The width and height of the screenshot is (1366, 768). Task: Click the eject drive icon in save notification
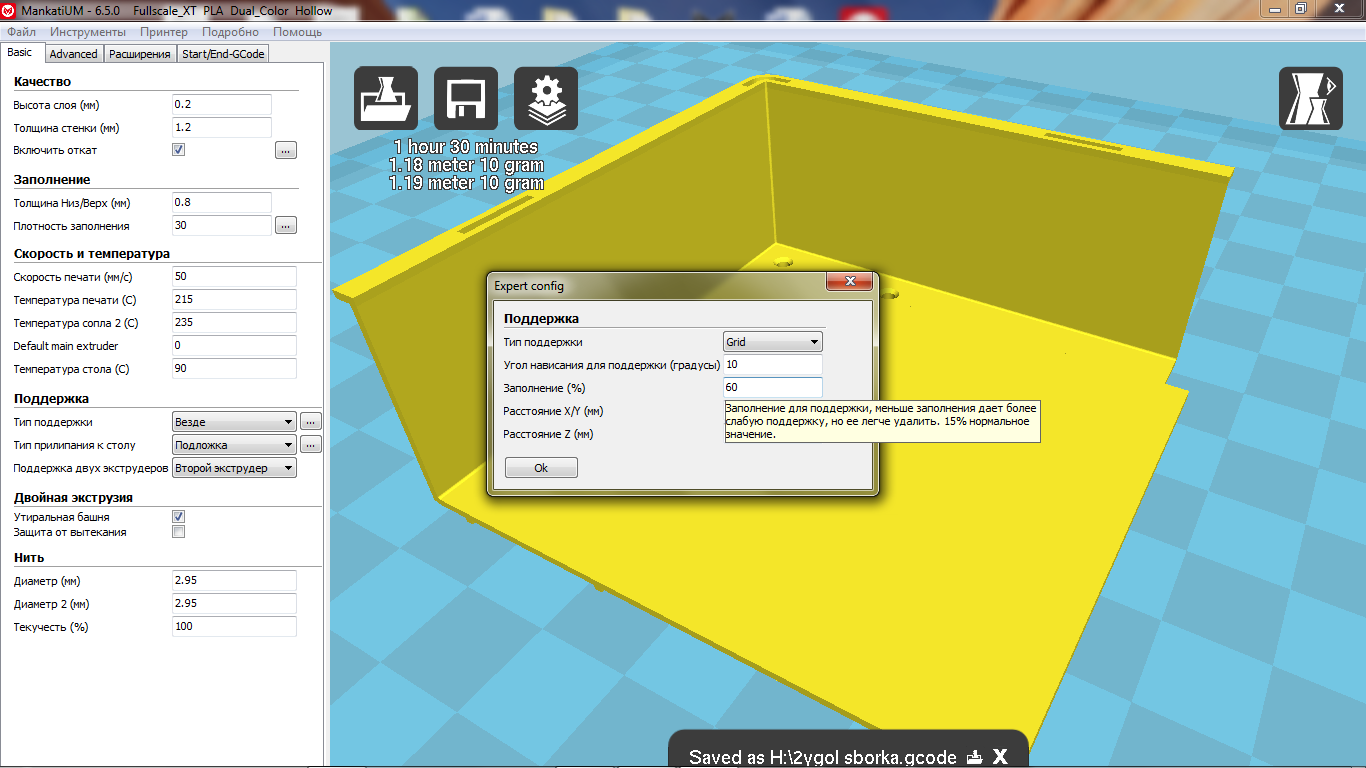[x=974, y=757]
